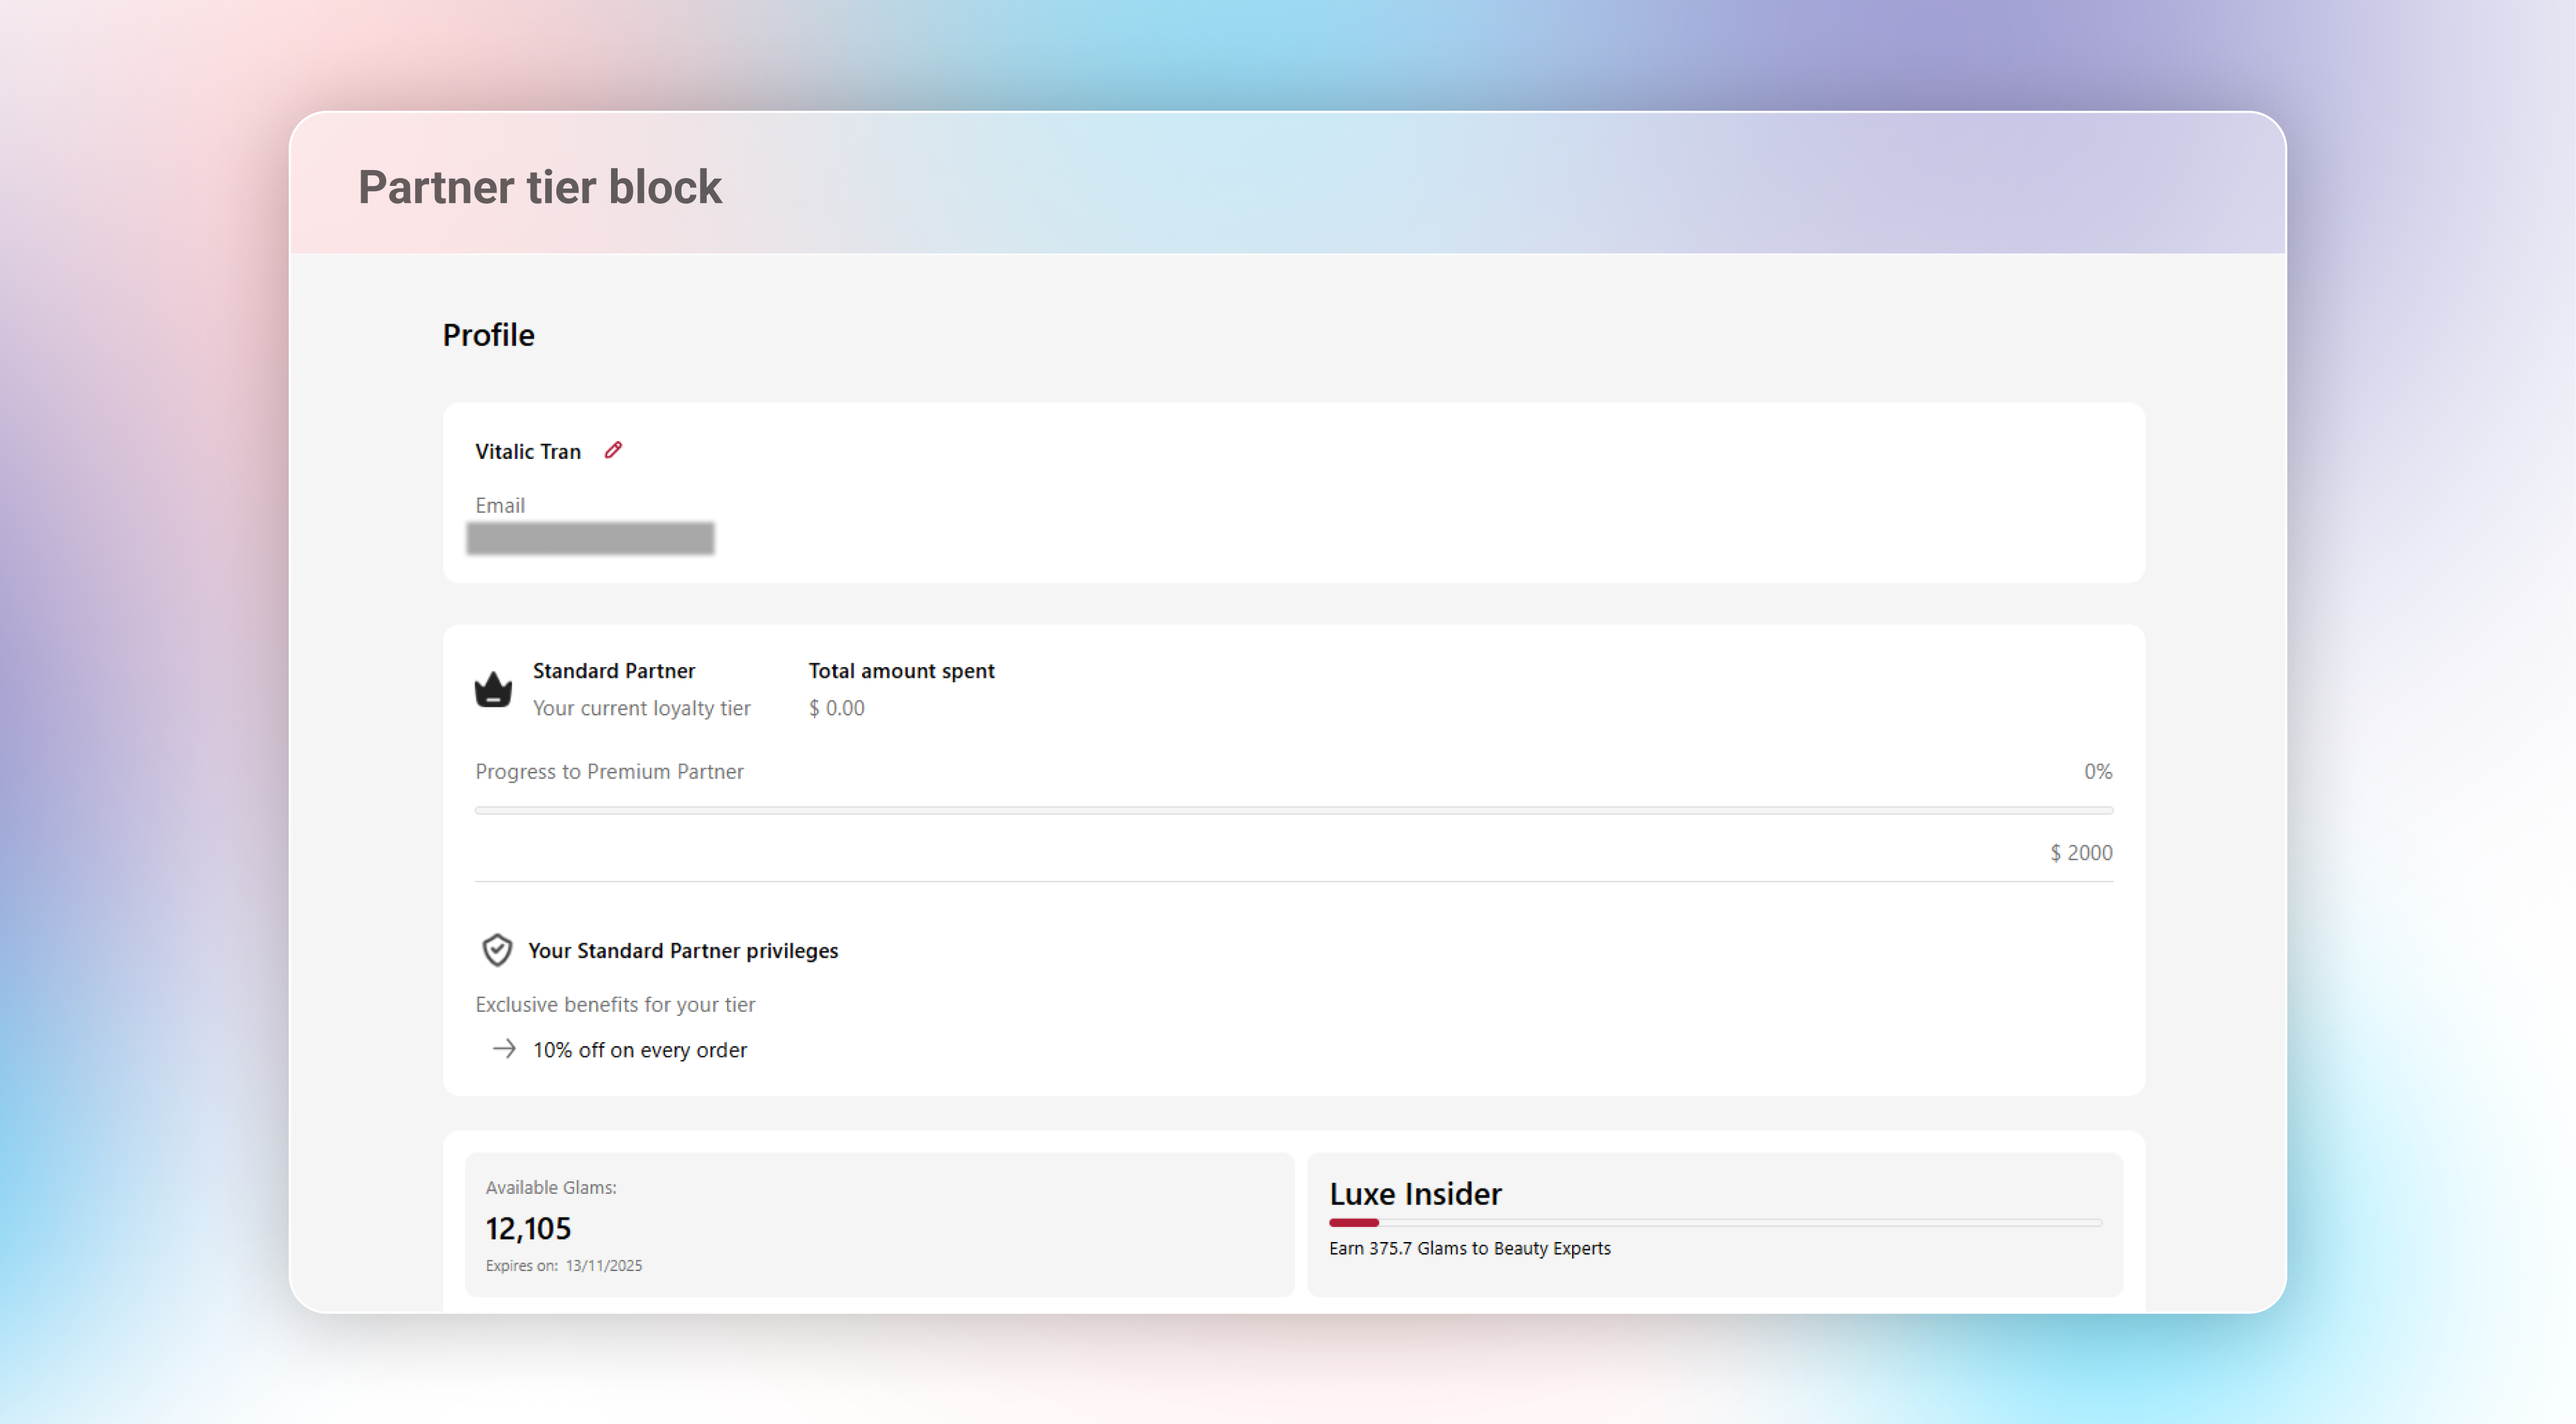Click the pencil edit icon beside Vitalic Tran
This screenshot has height=1424, width=2576.
click(x=613, y=450)
